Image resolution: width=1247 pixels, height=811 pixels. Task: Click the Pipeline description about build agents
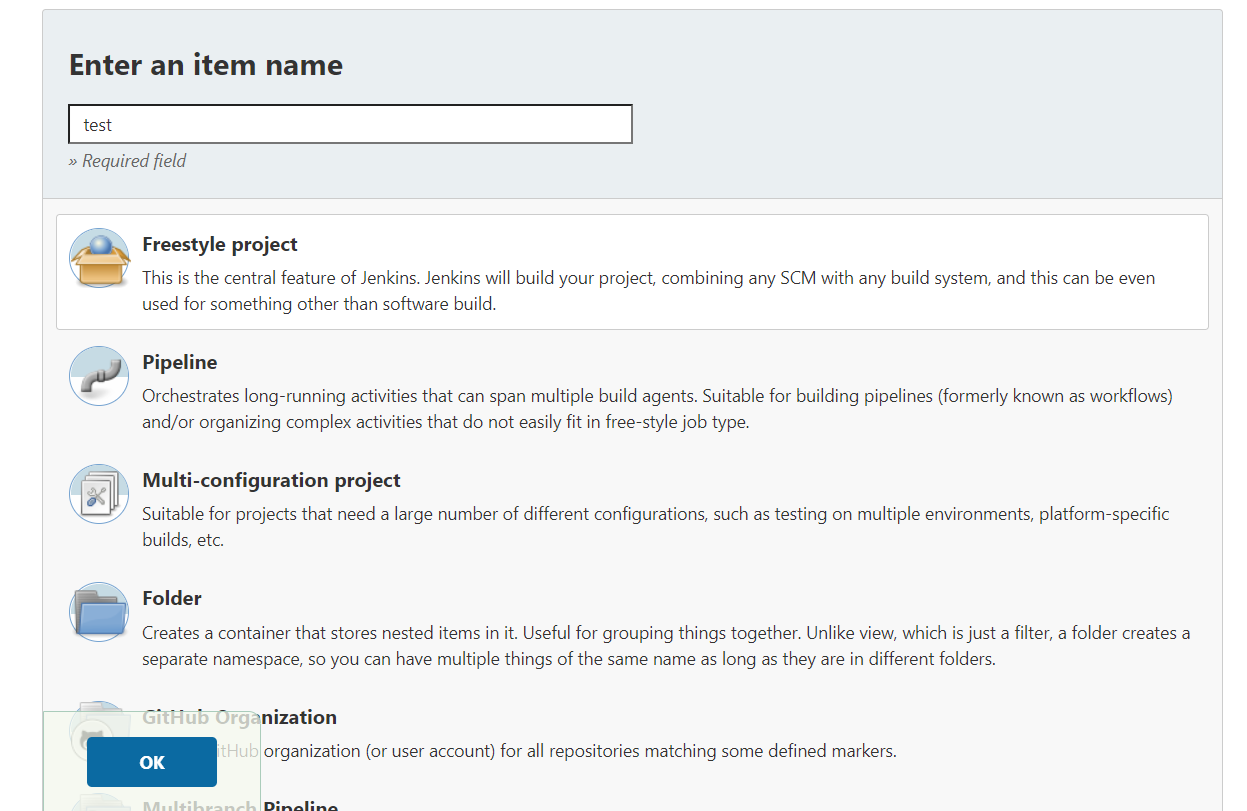[657, 408]
